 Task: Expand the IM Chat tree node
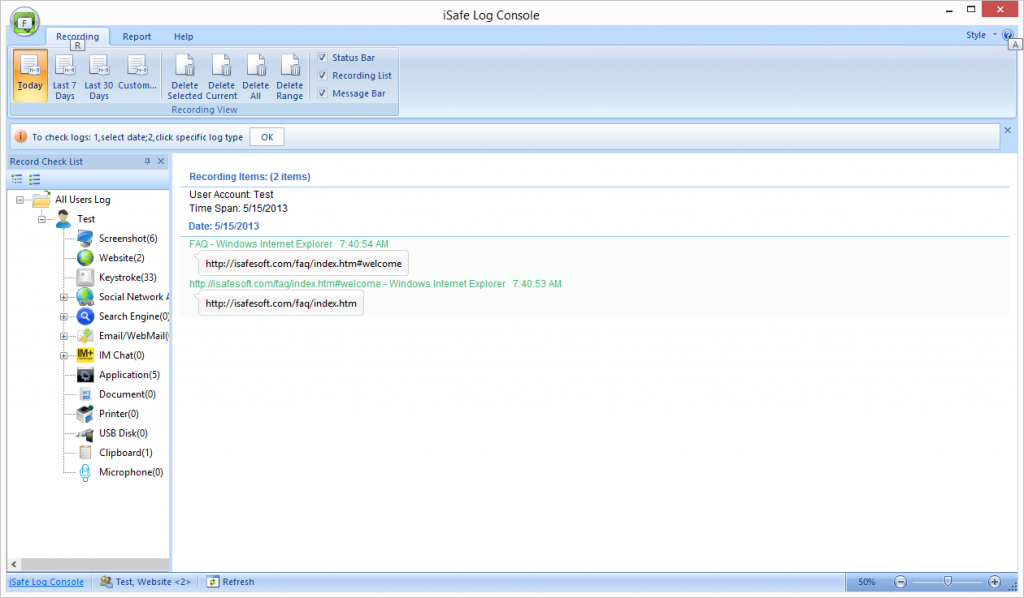pos(64,355)
